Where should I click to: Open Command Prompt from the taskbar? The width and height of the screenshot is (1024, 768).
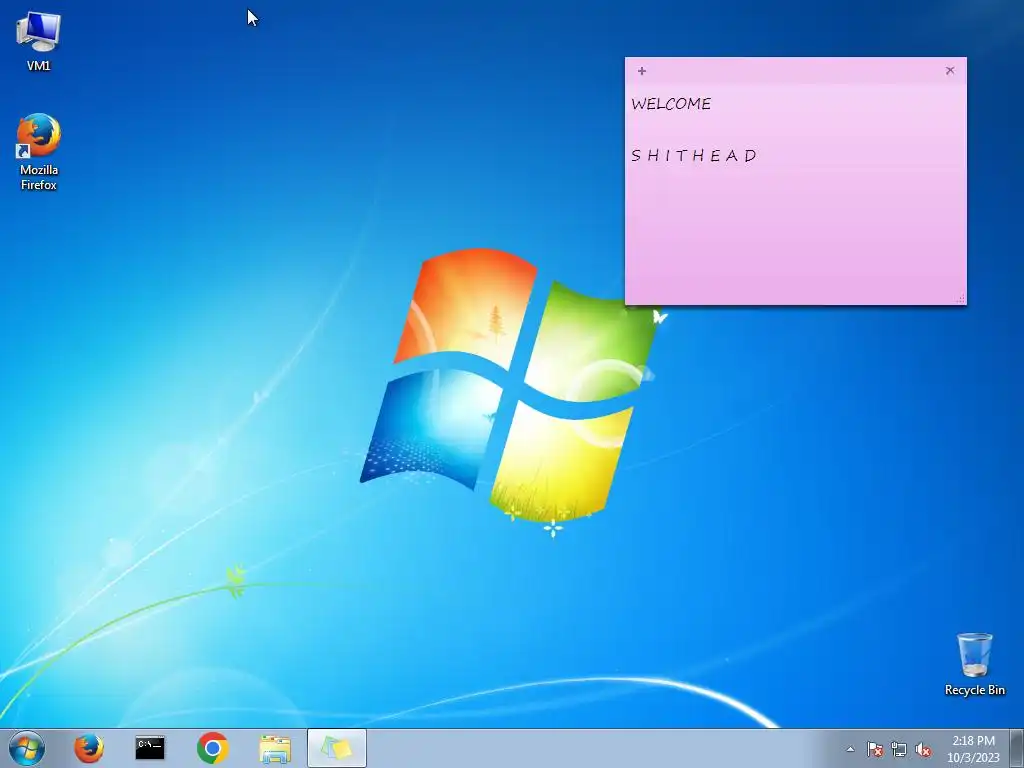point(150,748)
